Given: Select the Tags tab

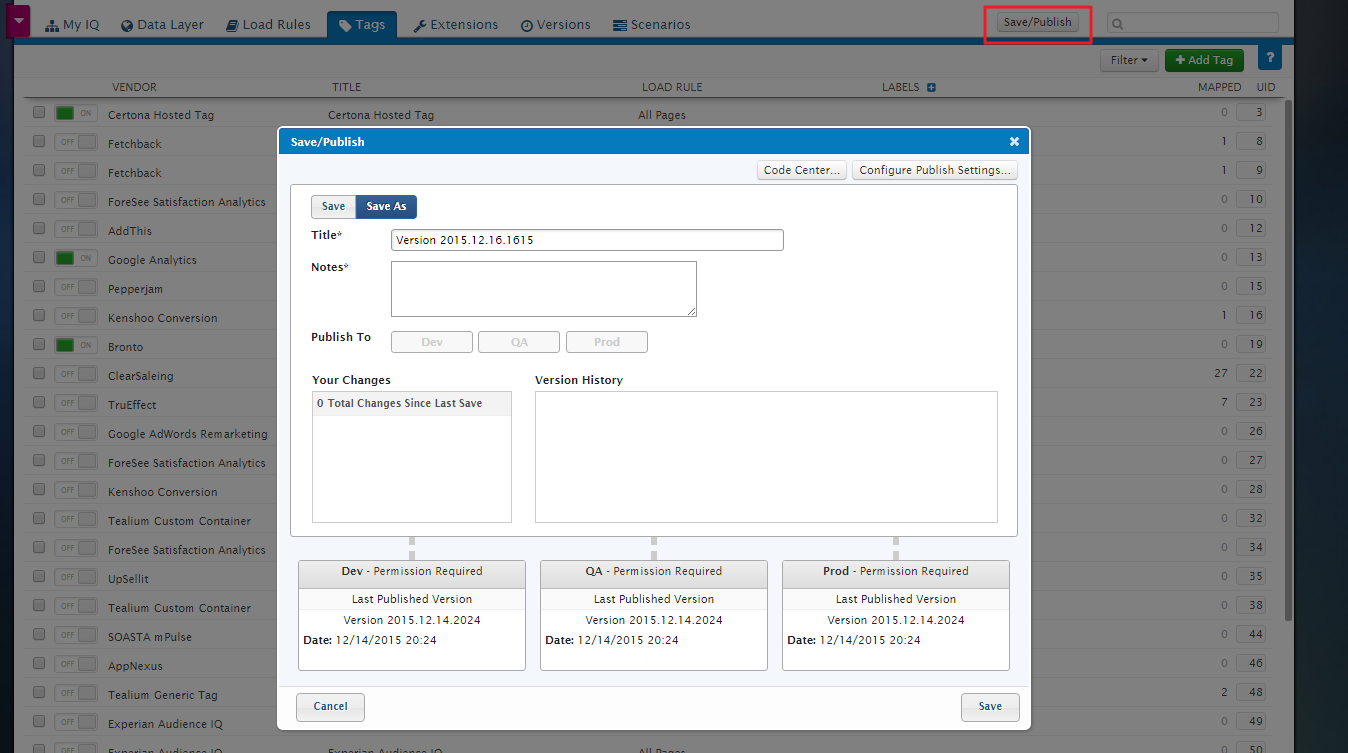Looking at the screenshot, I should click(x=362, y=24).
